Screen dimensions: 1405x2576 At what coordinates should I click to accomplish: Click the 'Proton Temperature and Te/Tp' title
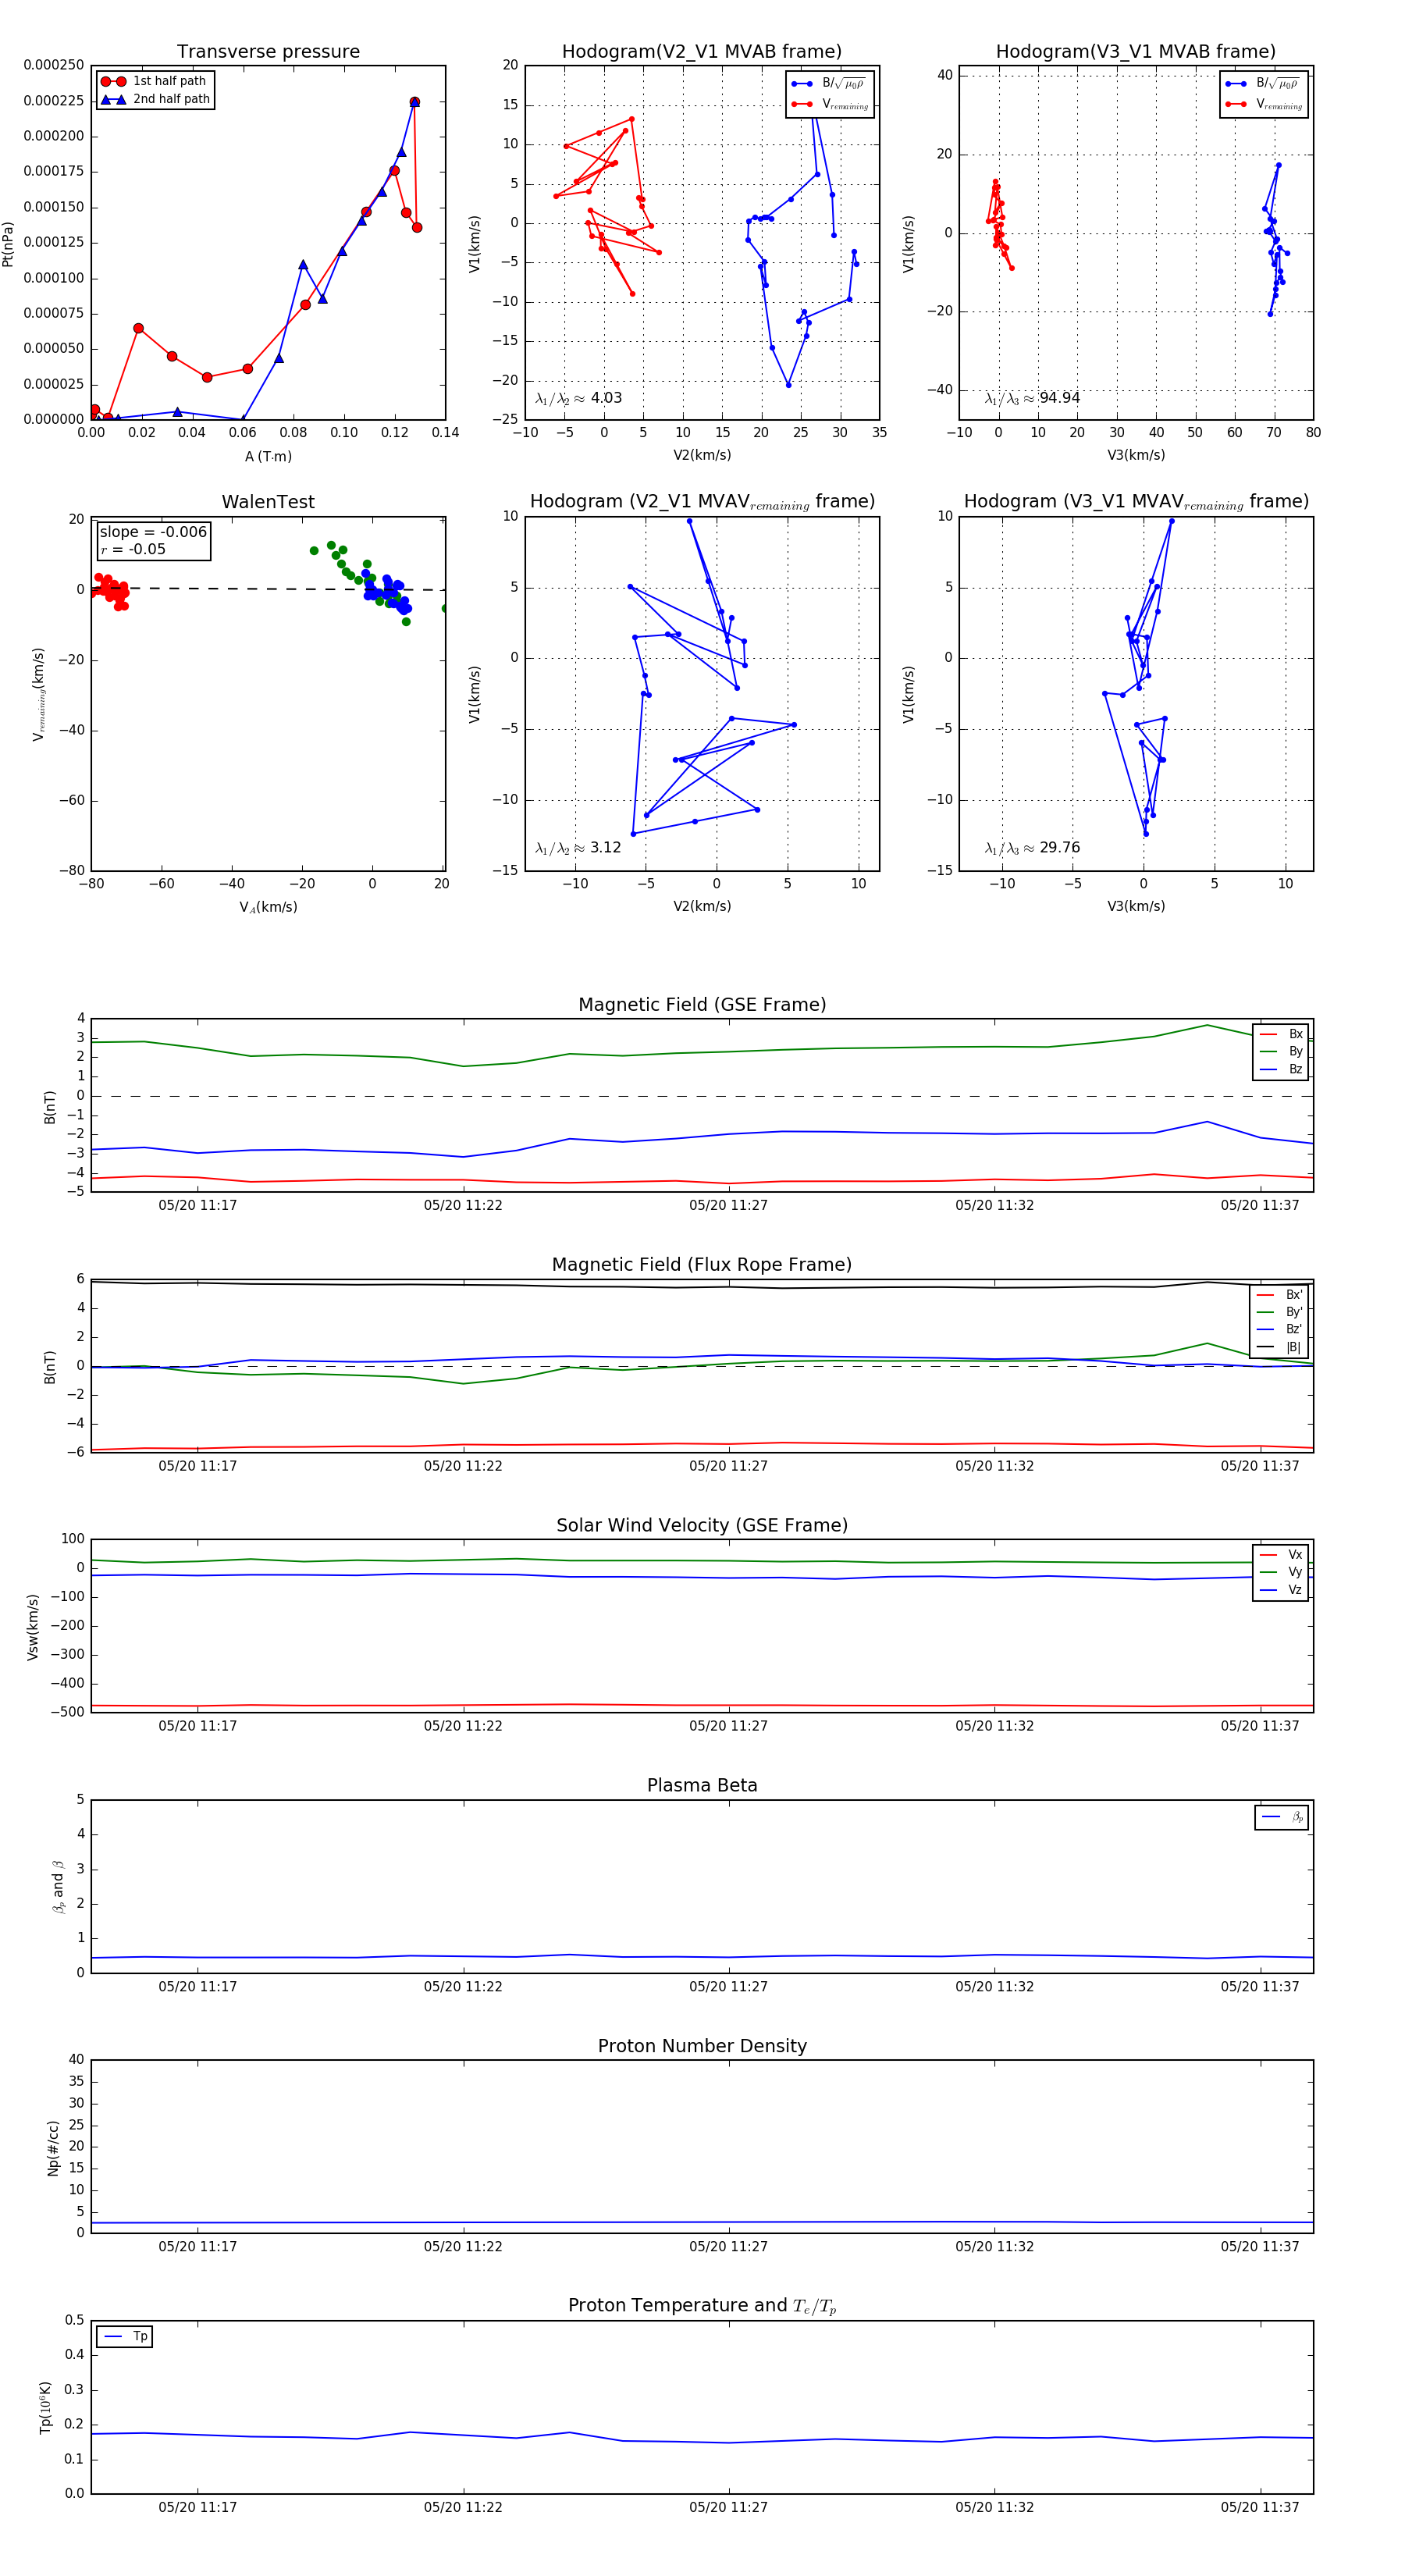click(702, 2306)
